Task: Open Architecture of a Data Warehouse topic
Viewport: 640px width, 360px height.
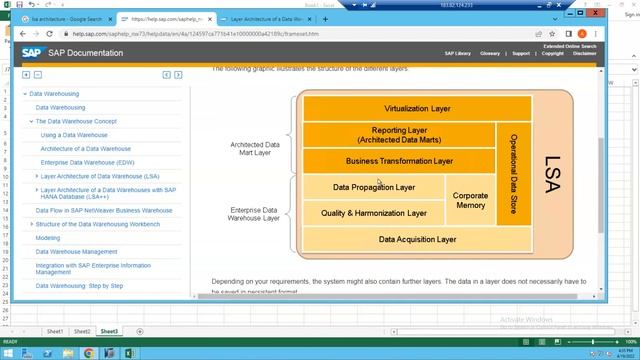Action: pos(86,149)
